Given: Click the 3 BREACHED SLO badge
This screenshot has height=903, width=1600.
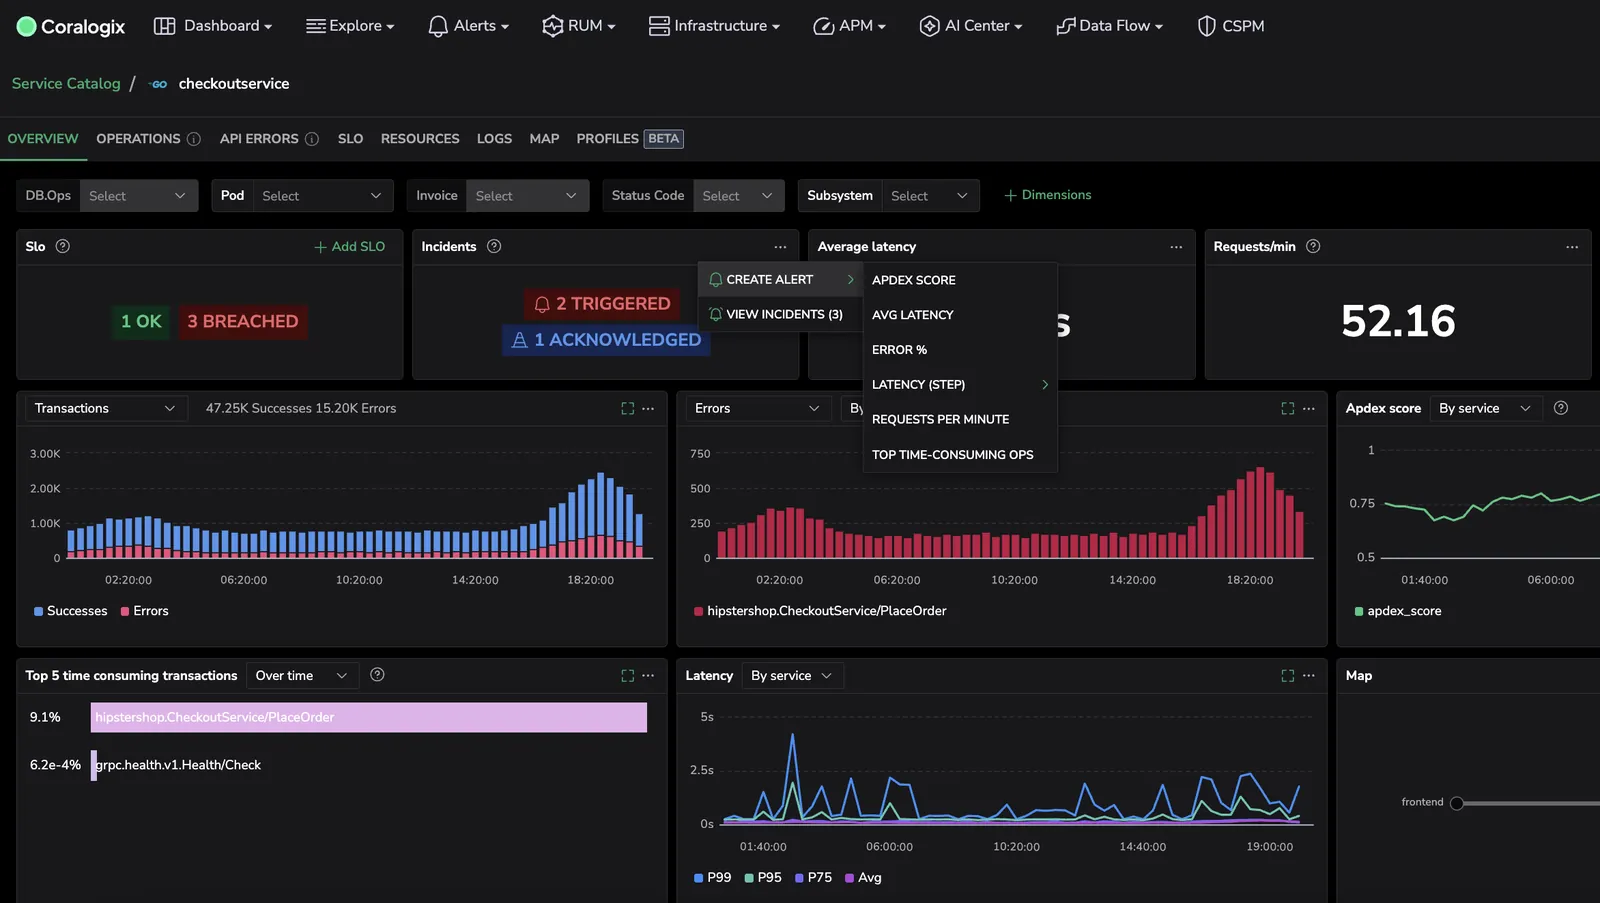Looking at the screenshot, I should [x=243, y=321].
